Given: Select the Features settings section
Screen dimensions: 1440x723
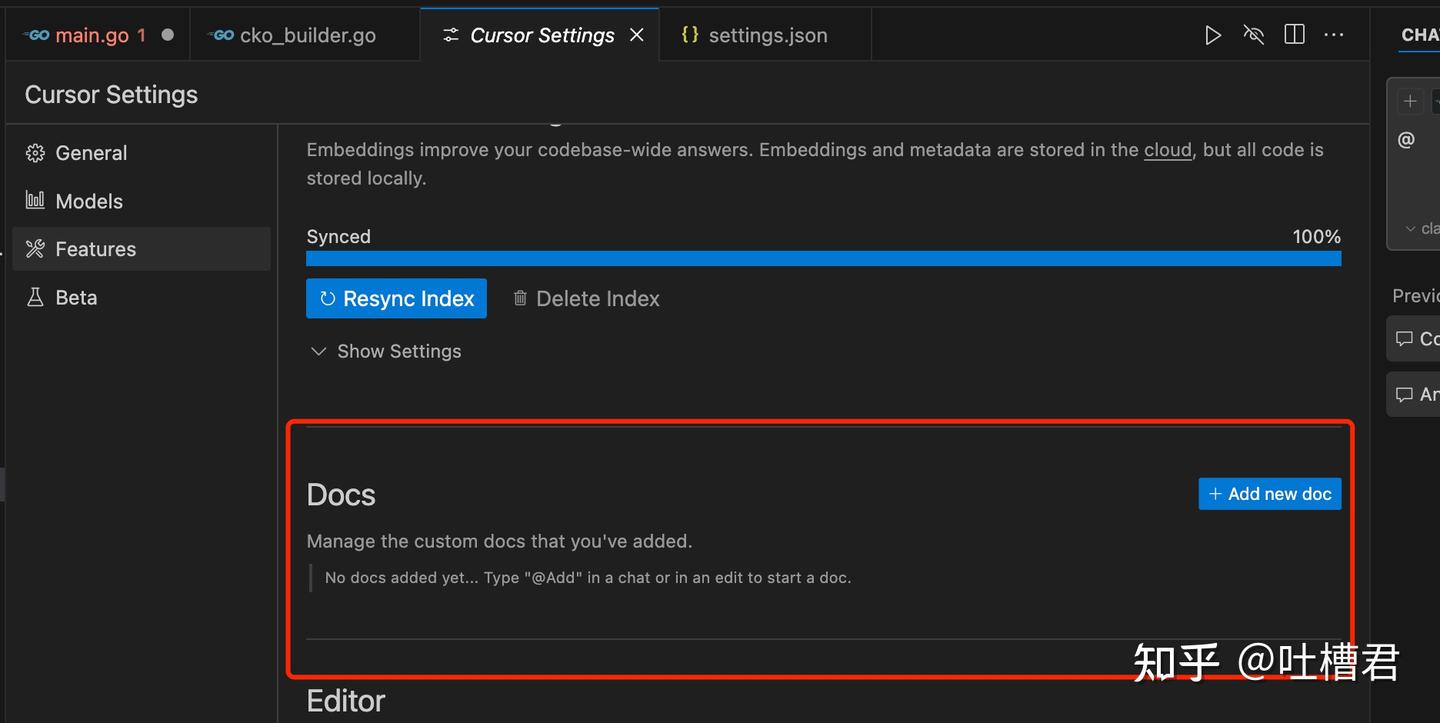Looking at the screenshot, I should (x=95, y=249).
